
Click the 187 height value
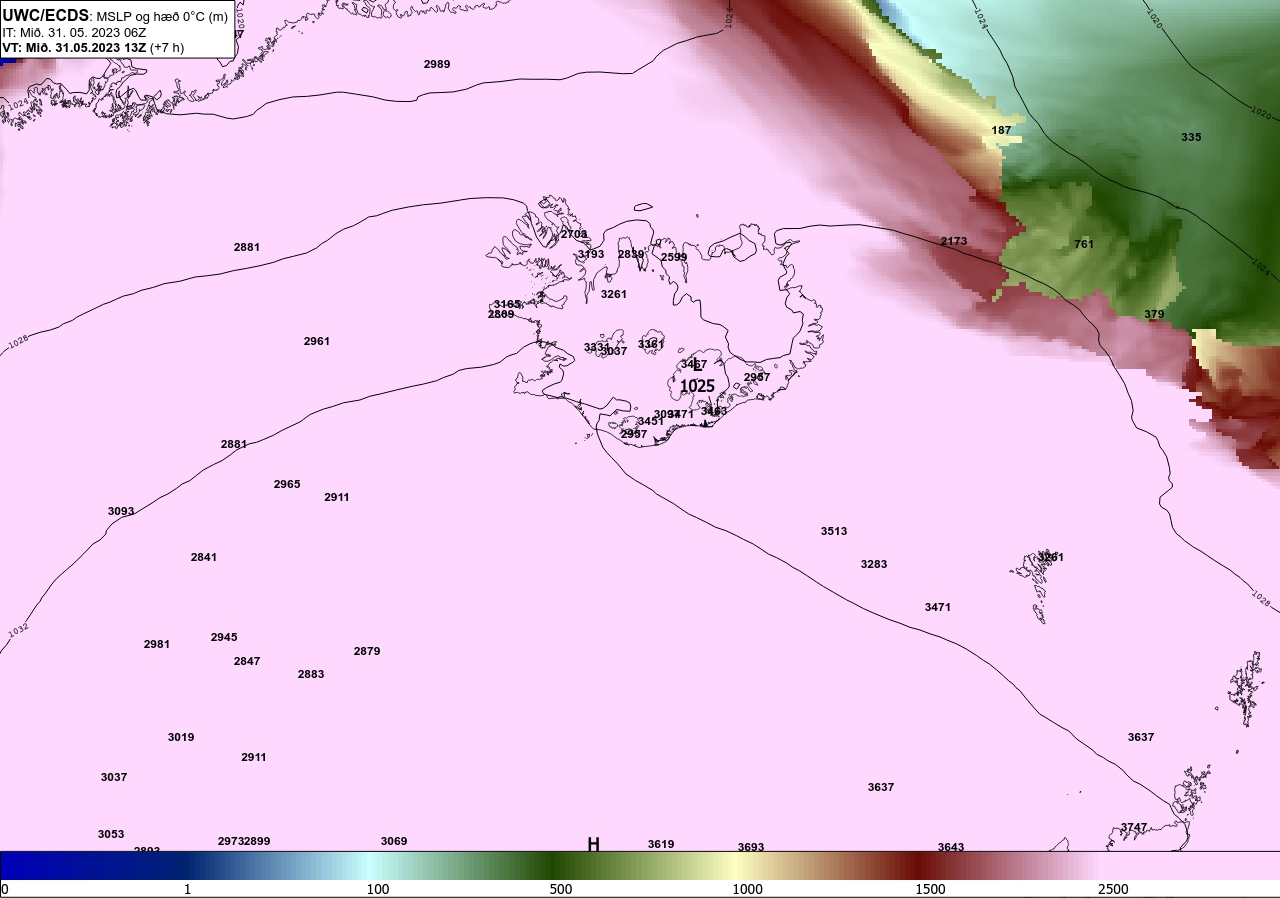[x=1001, y=130]
